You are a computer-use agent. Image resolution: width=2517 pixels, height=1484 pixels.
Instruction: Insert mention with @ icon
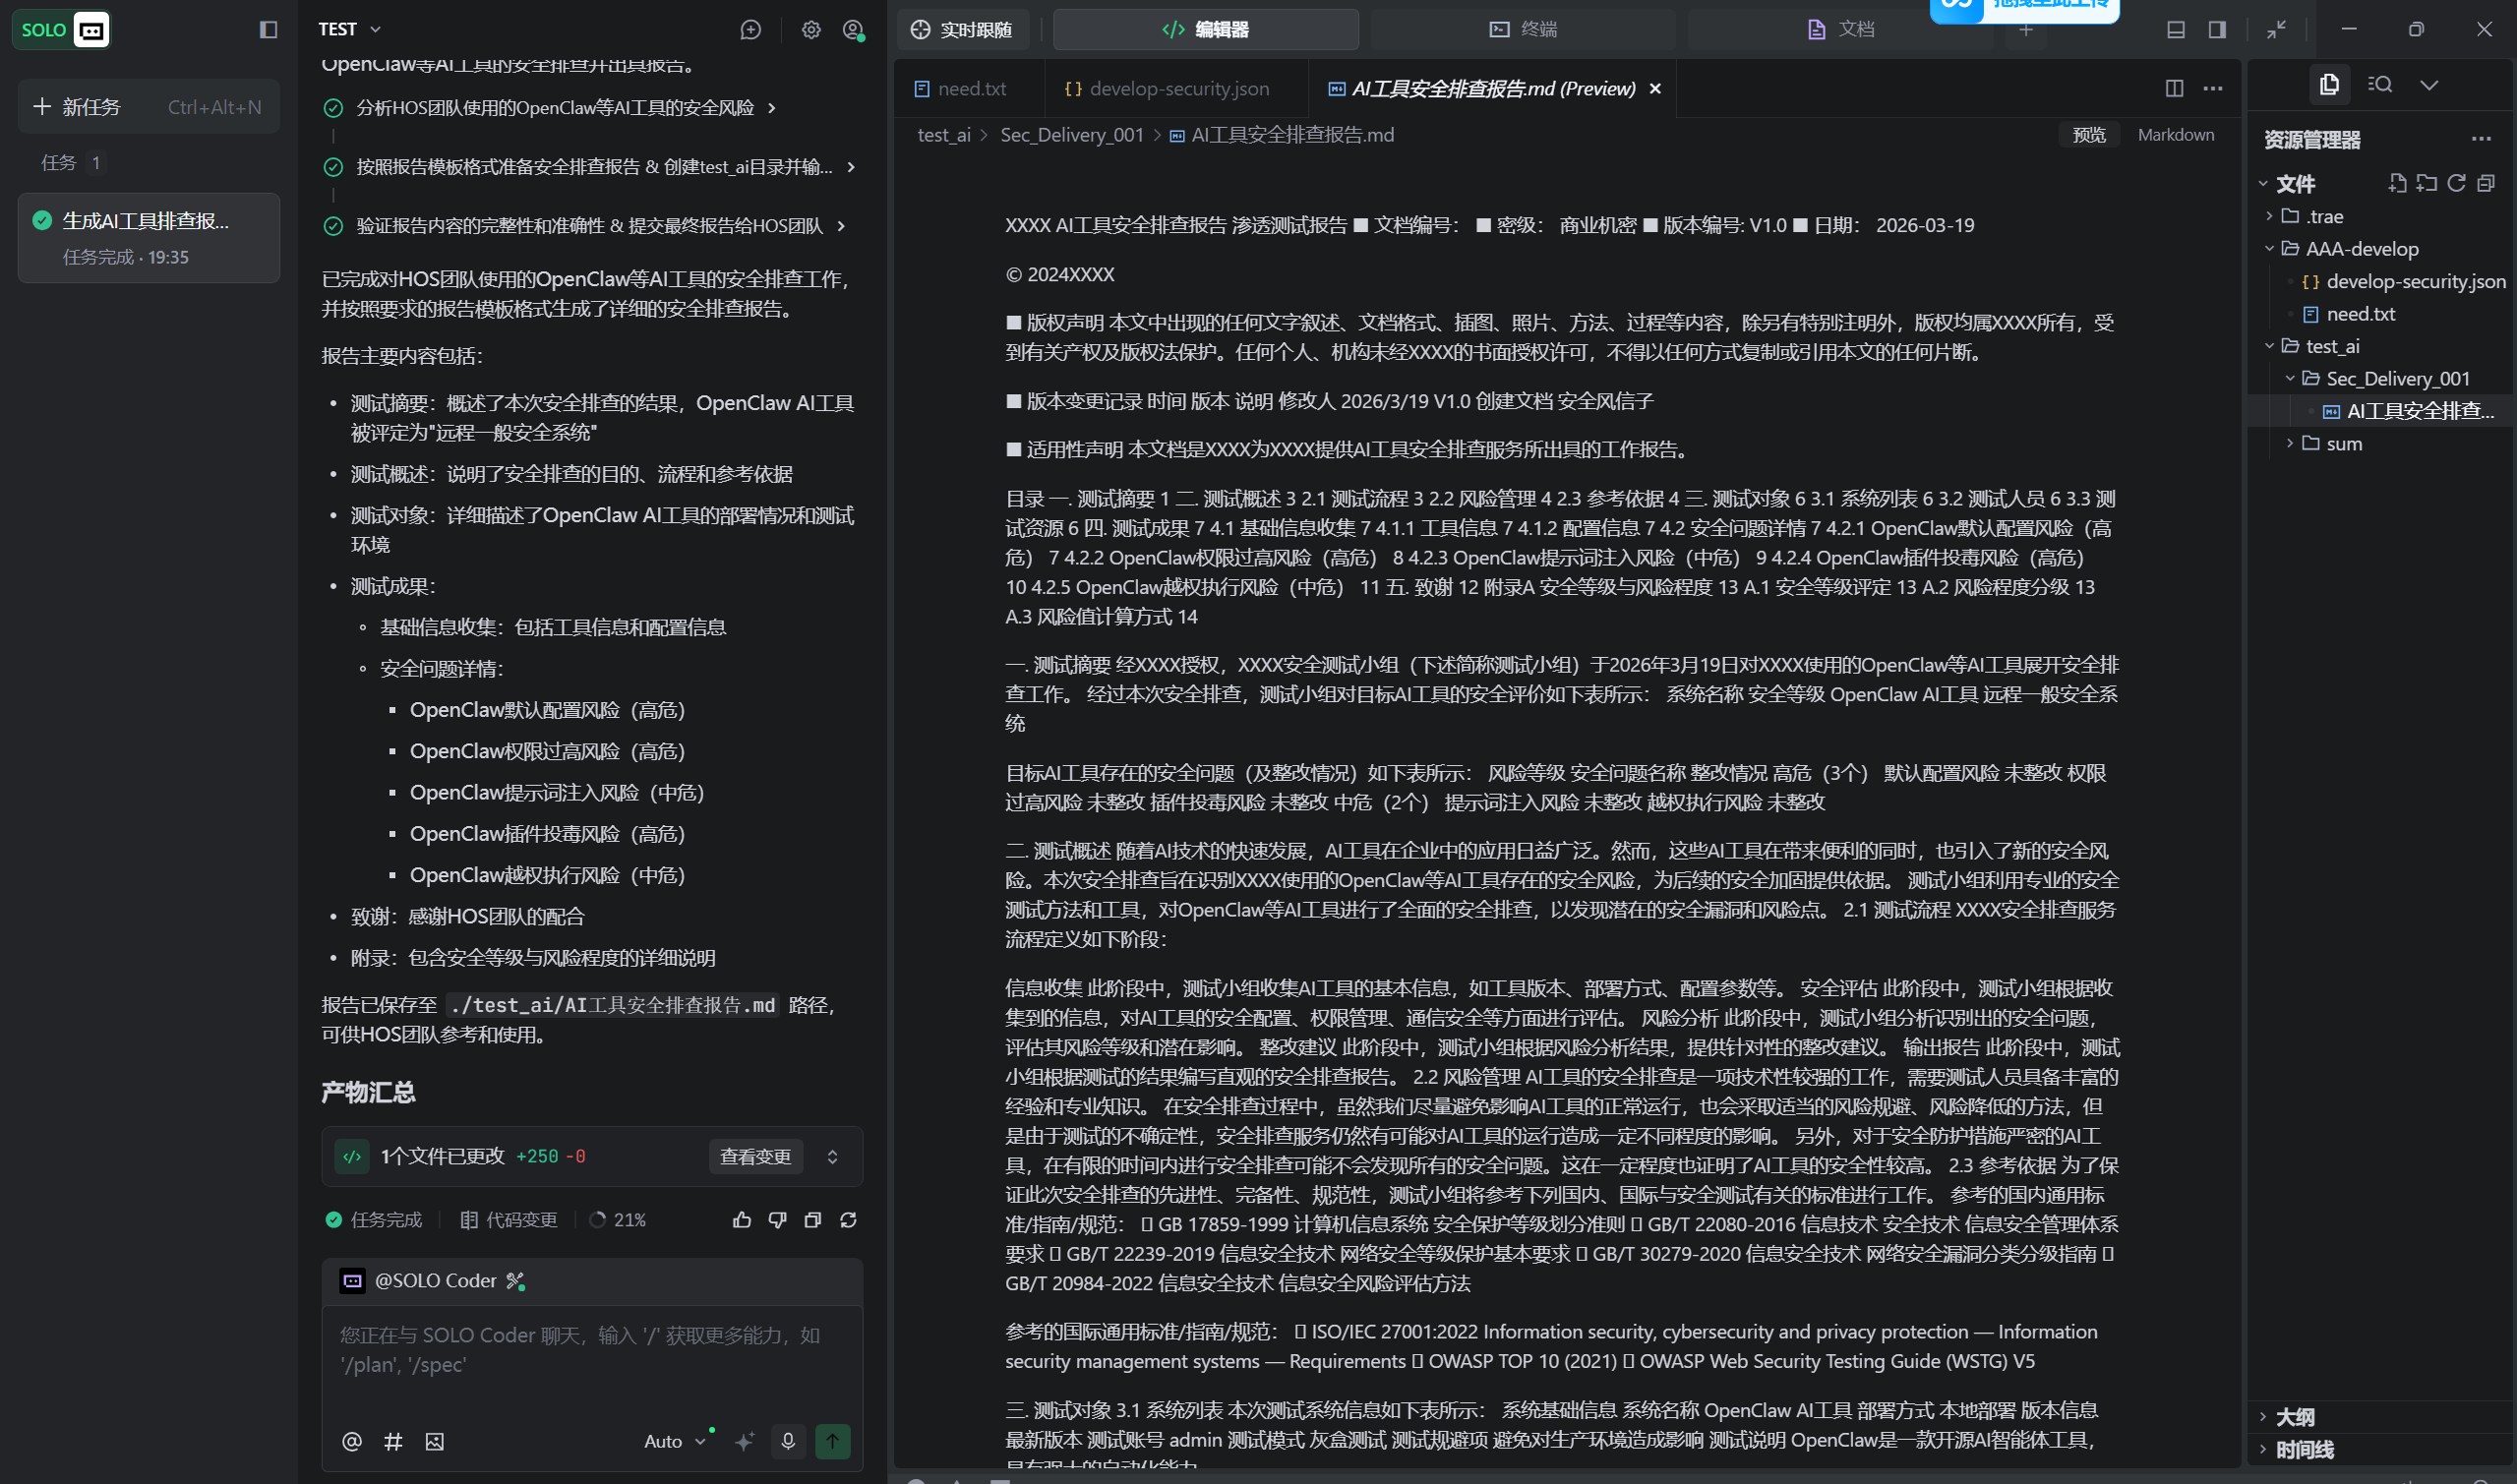coord(351,1442)
